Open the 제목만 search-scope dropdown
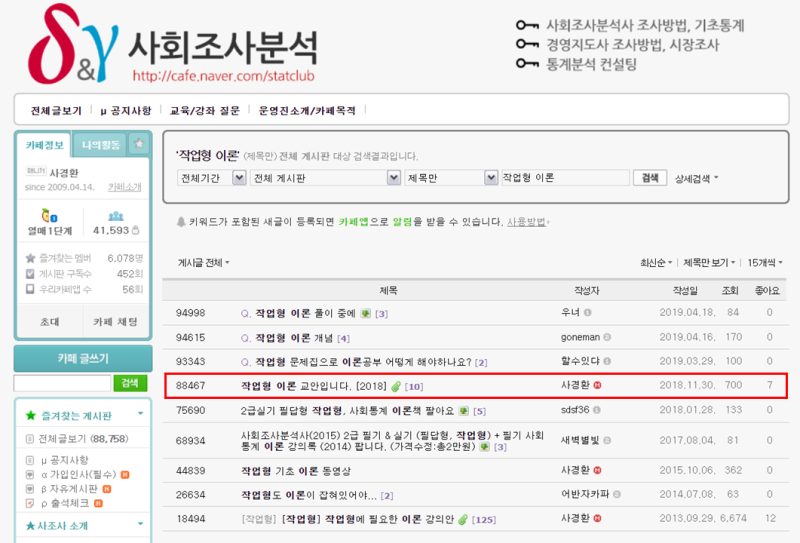800x543 pixels. [452, 178]
